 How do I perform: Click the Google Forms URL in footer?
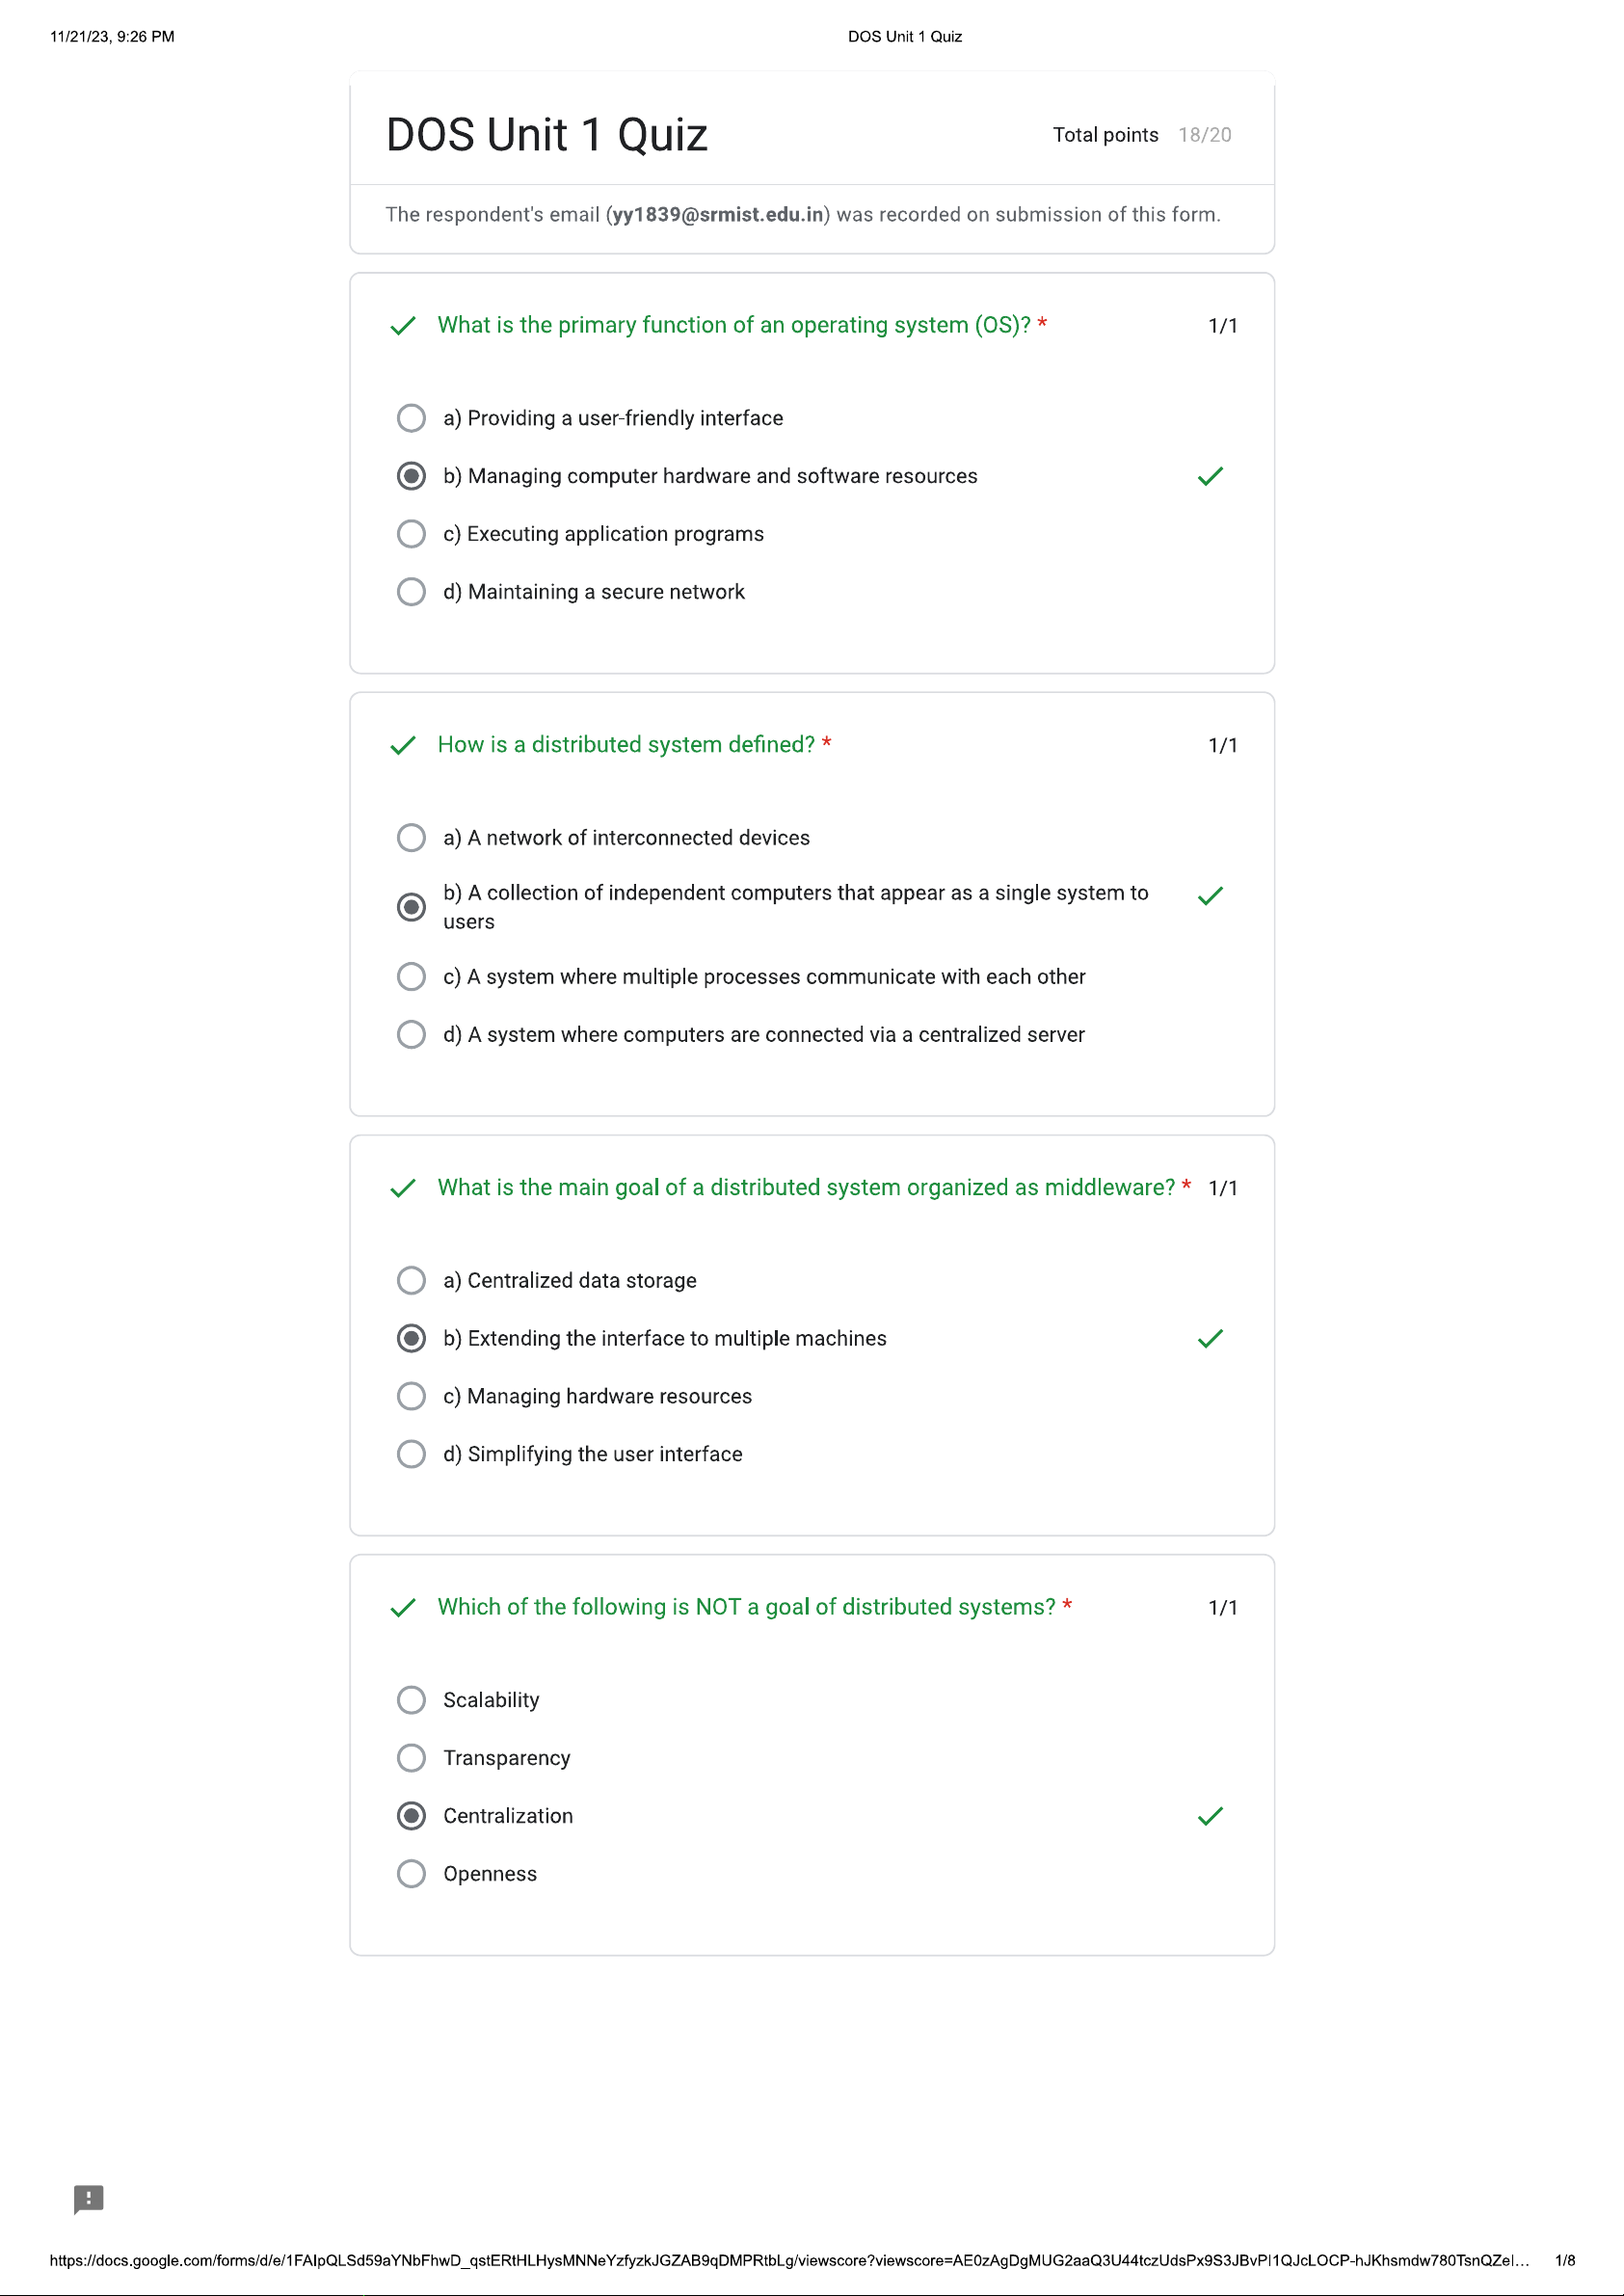pyautogui.click(x=788, y=2260)
